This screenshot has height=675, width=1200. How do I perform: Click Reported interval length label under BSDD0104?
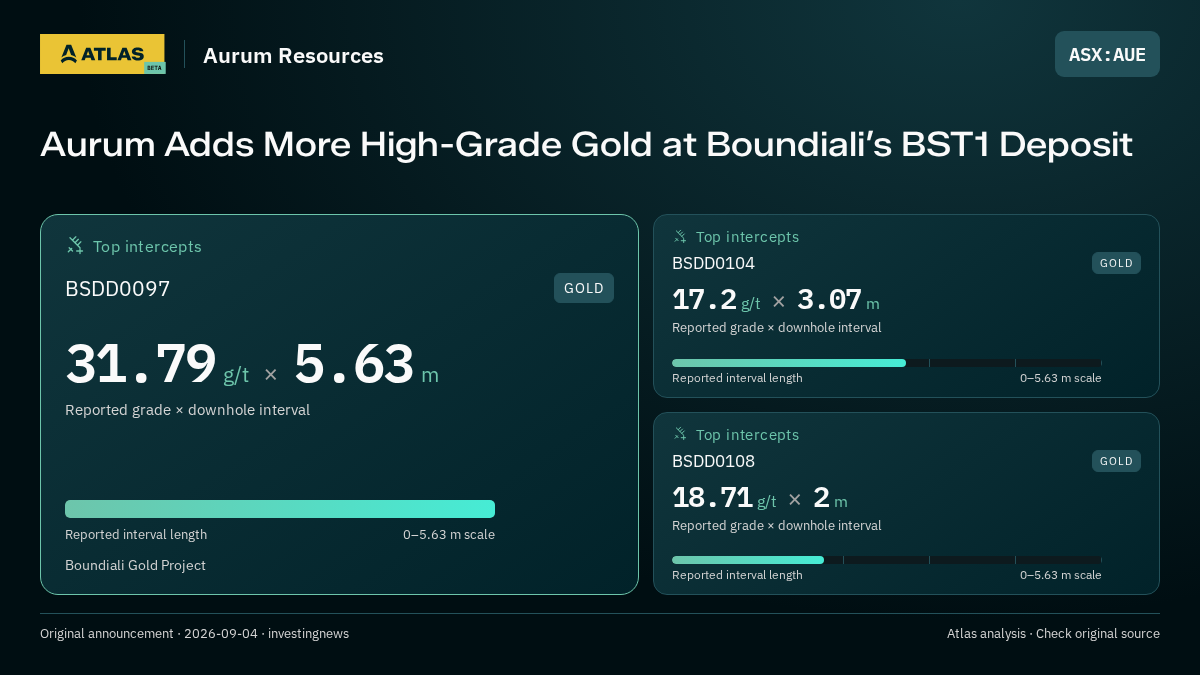tap(737, 378)
